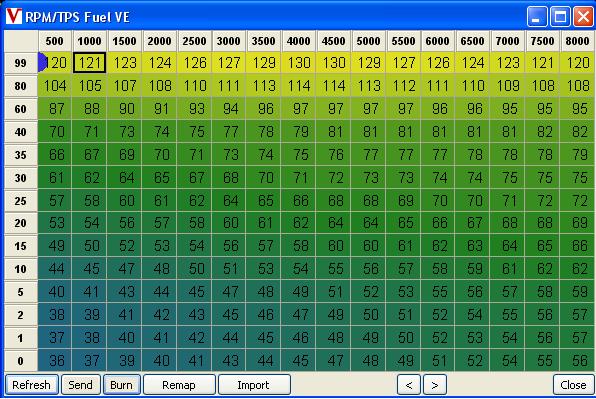Viewport: 596px width, 399px height.
Task: Select the 4500 RPM column header
Action: click(333, 41)
